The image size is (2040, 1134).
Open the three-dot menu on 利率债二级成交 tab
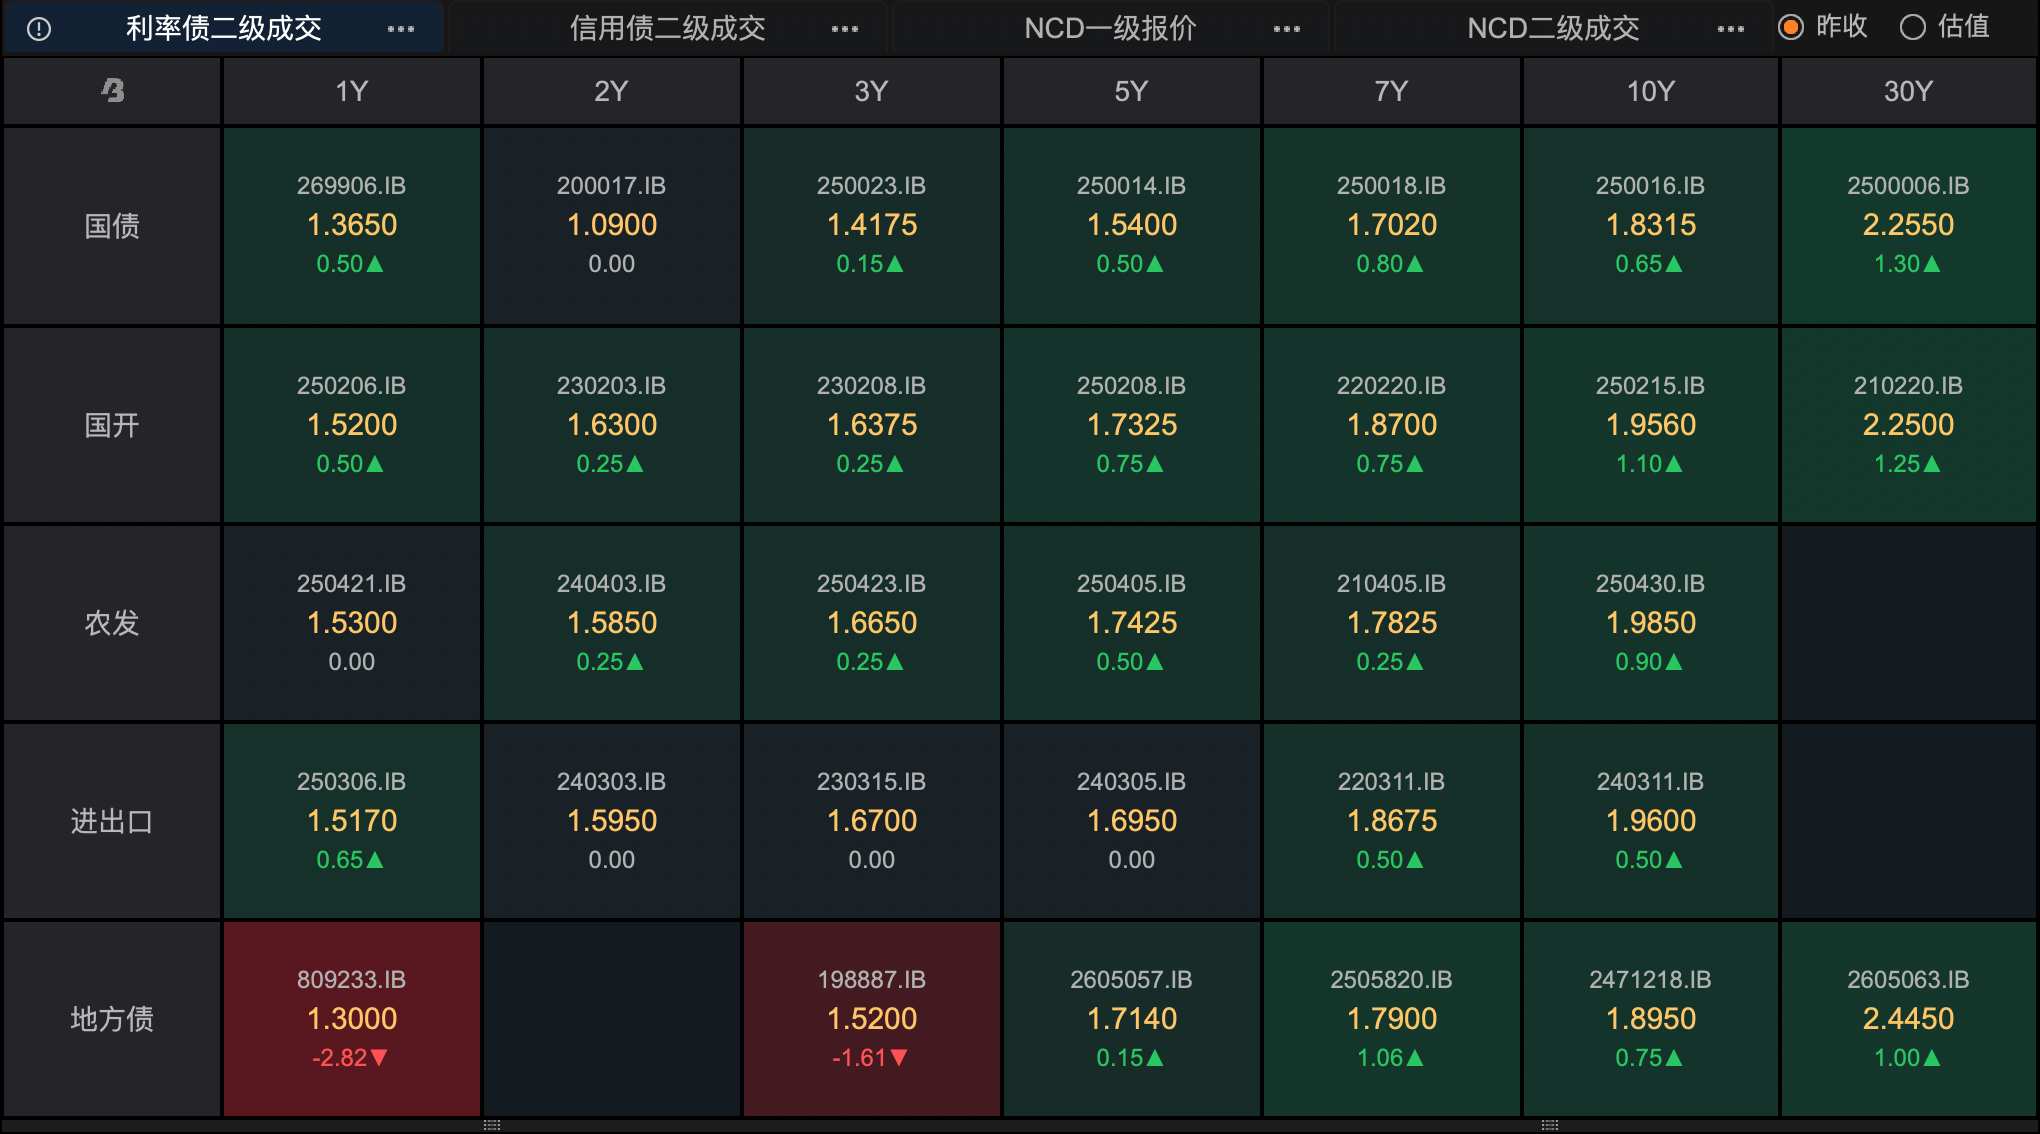click(x=400, y=29)
